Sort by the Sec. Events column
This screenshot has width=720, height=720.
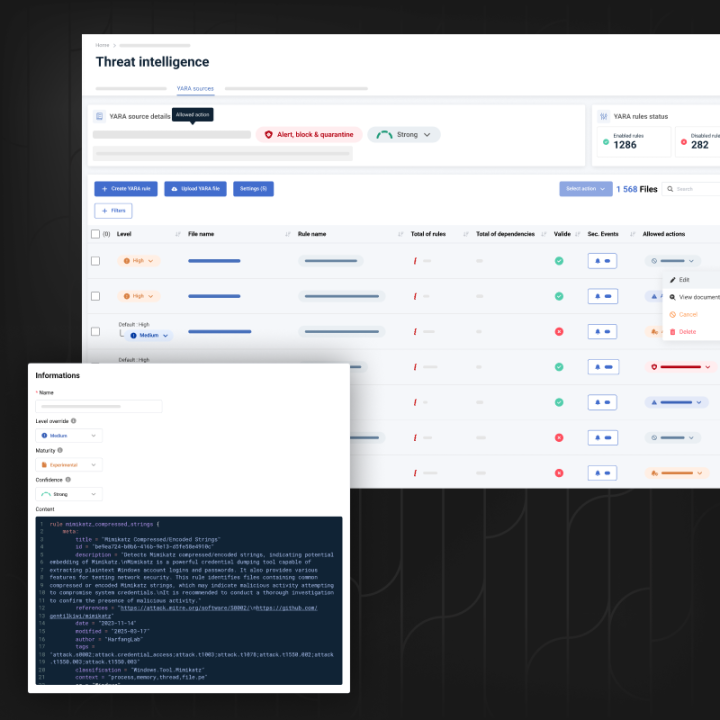pos(632,234)
